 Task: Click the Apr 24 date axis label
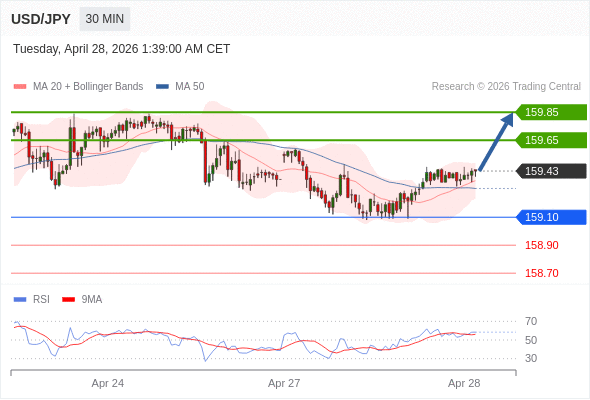pos(108,383)
